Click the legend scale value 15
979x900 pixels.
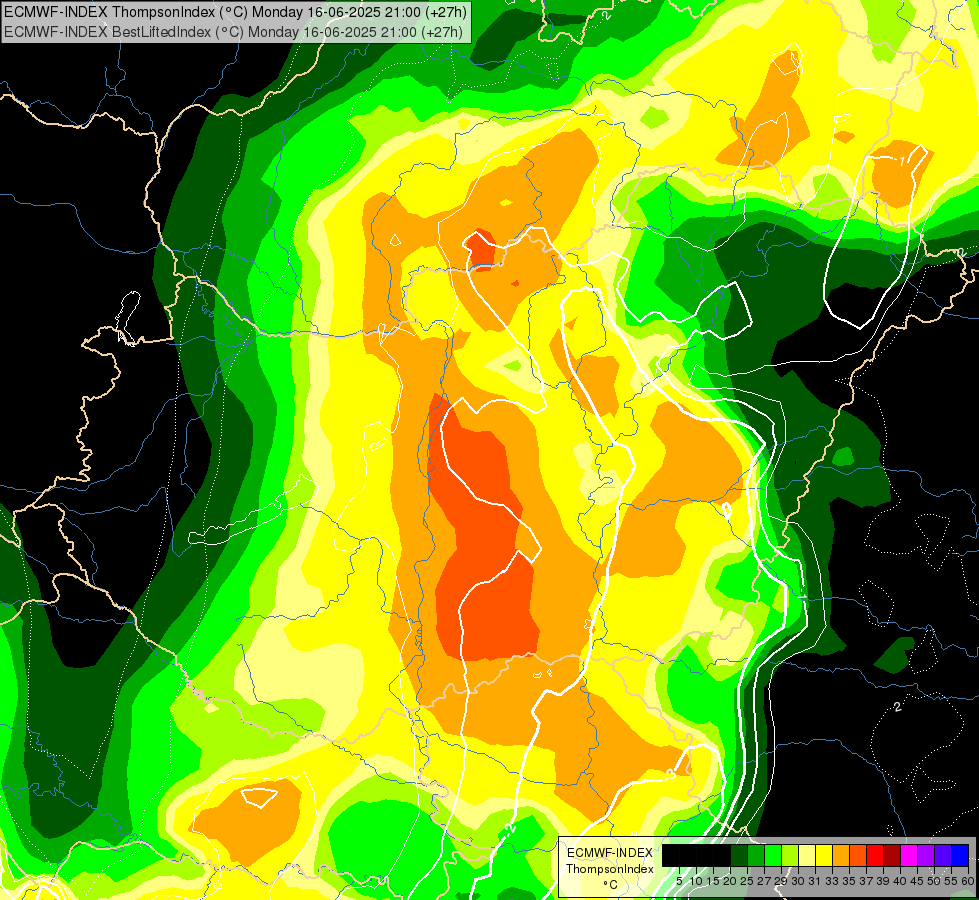coord(713,881)
